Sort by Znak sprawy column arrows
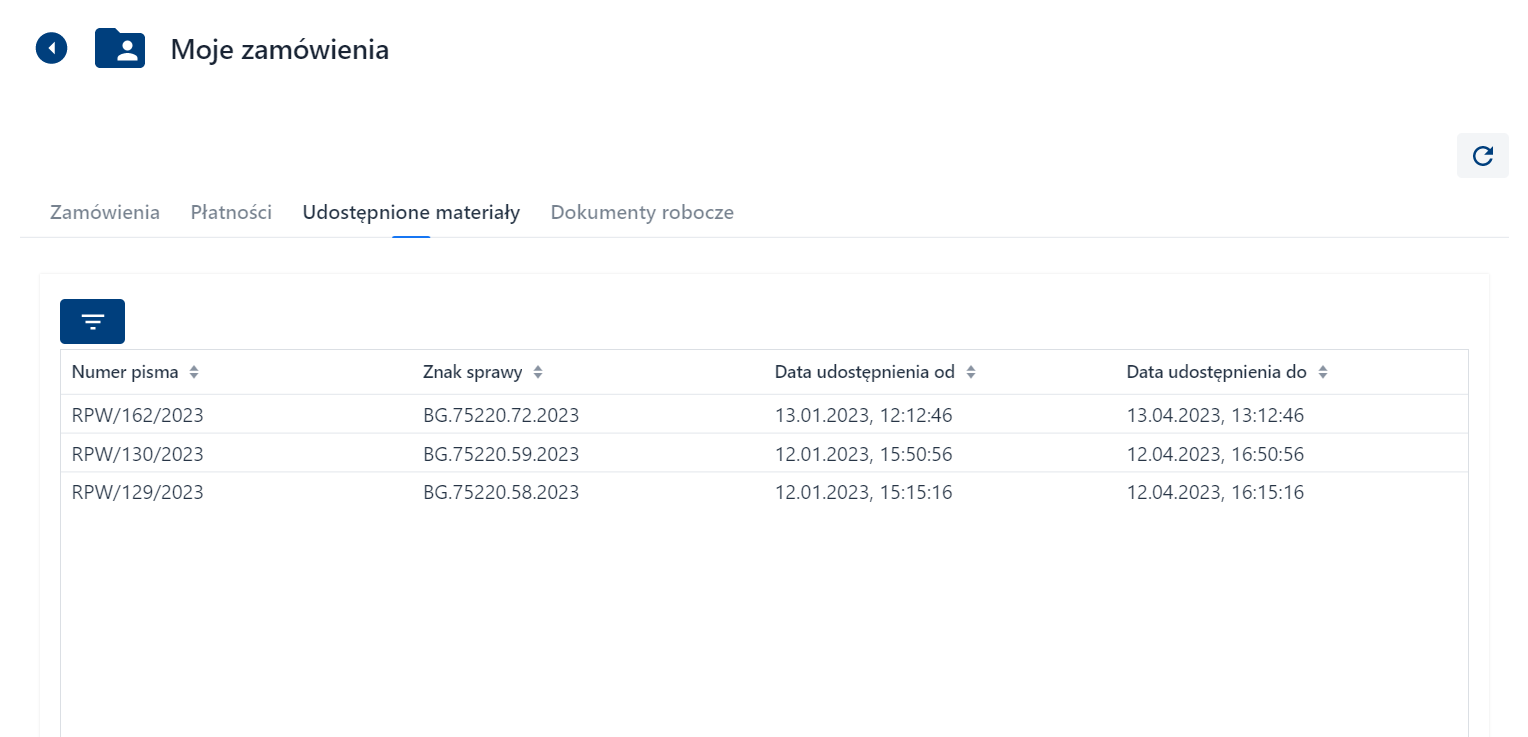1528x737 pixels. 538,372
